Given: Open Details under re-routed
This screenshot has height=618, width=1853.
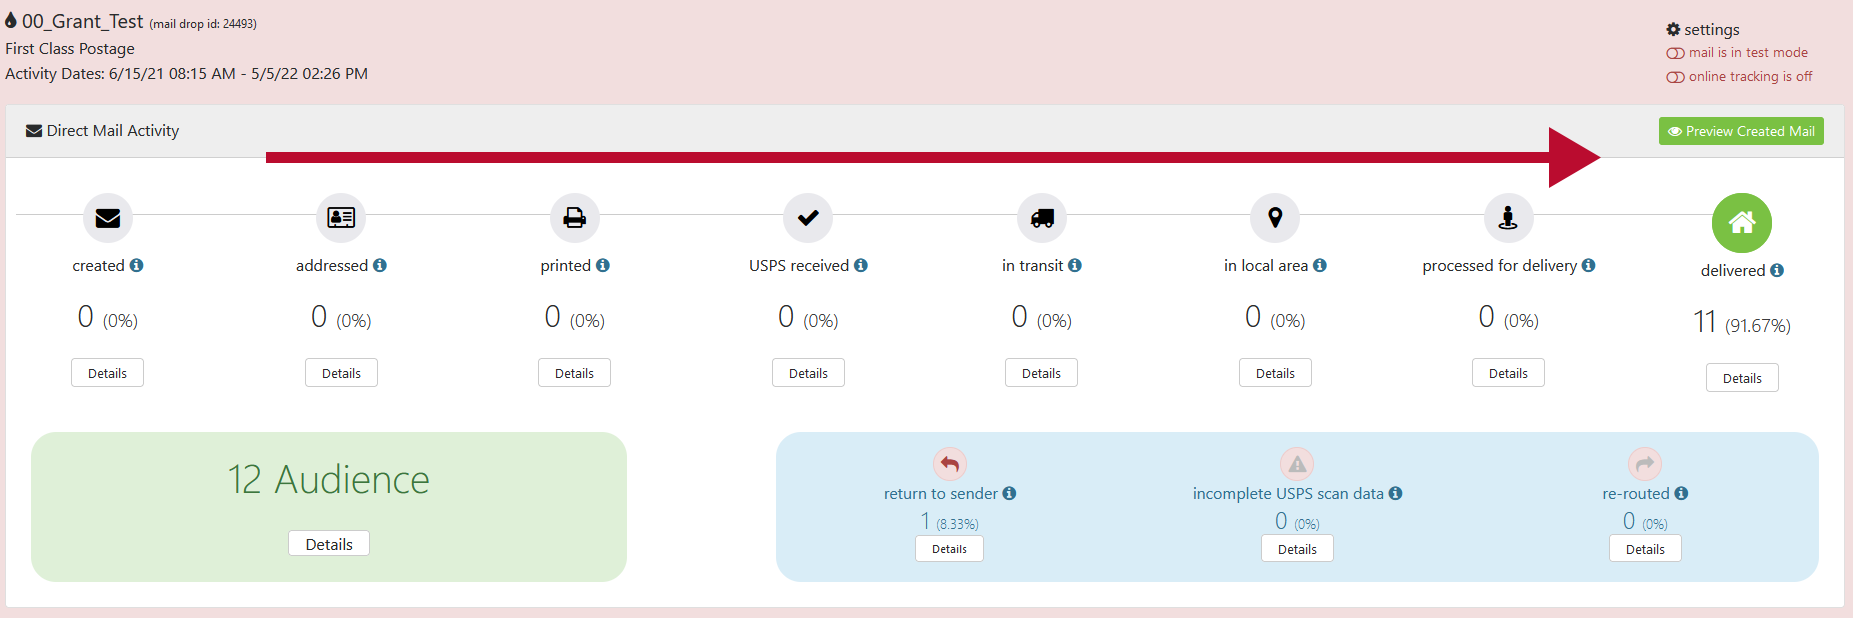Looking at the screenshot, I should 1645,549.
